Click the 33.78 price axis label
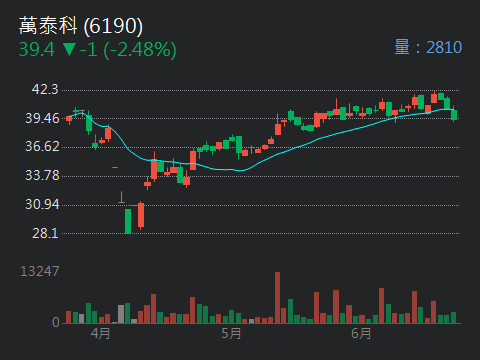 click(42, 175)
